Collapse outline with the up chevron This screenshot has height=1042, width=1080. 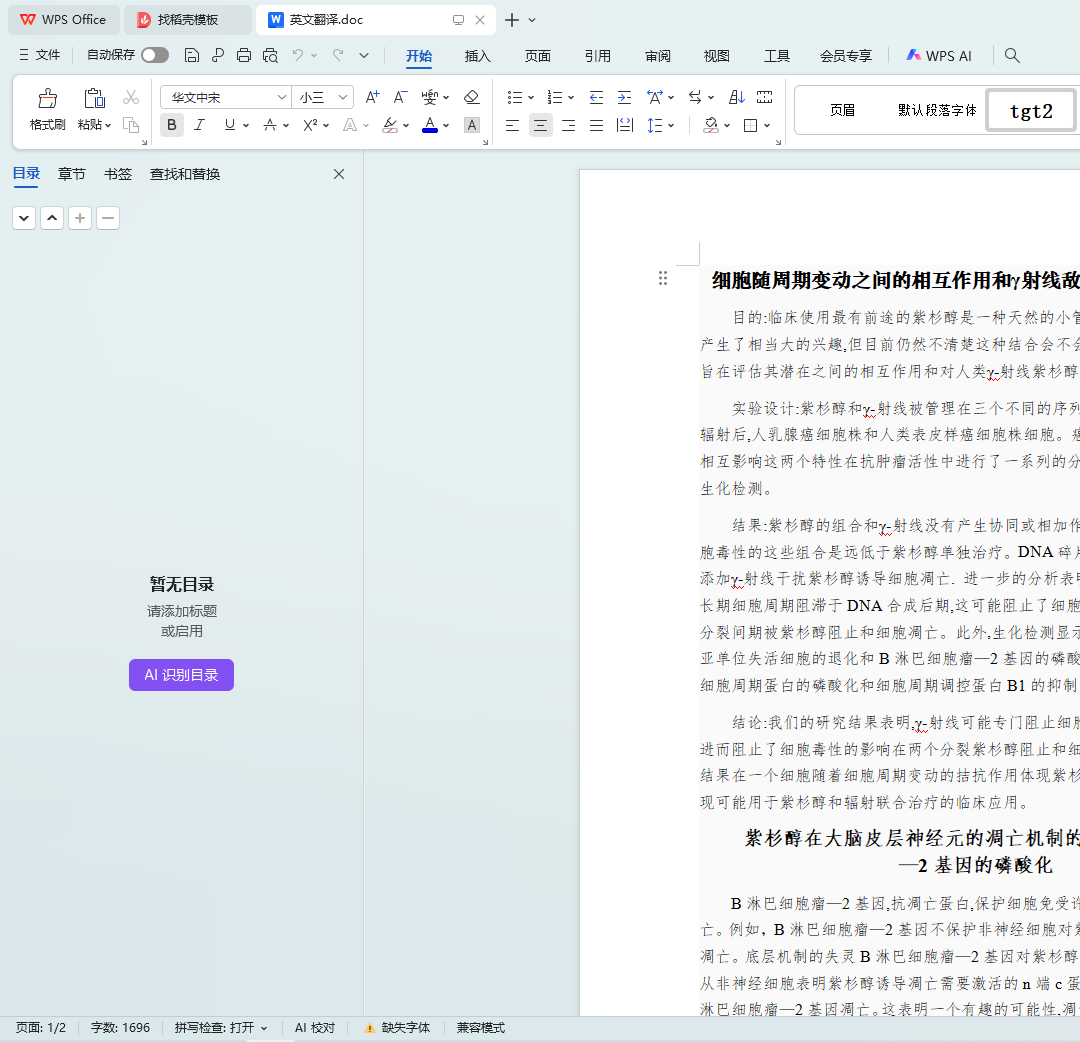coord(52,218)
